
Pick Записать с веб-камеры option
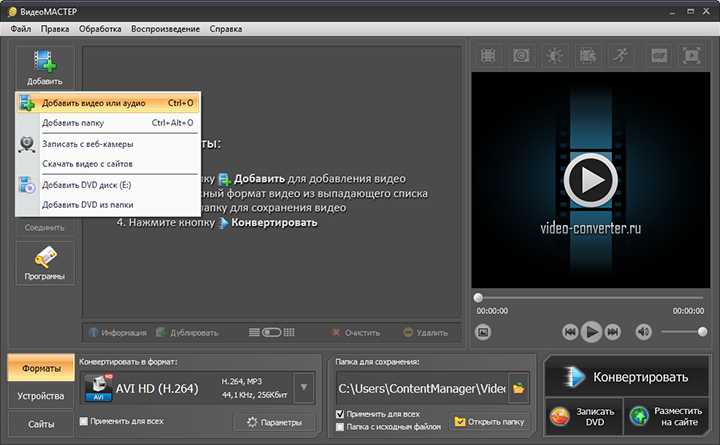point(108,144)
